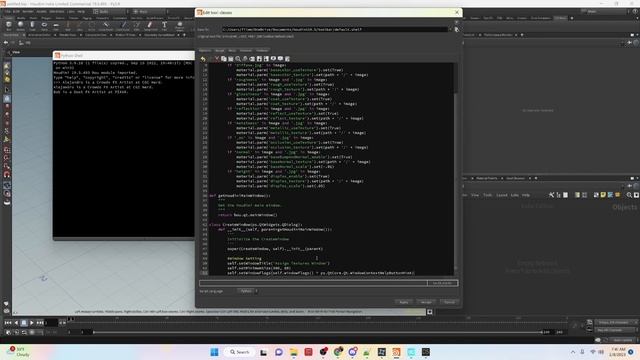Click the undo icon in script editor toolbar
Screen dimensions: 640x360
tap(203, 59)
